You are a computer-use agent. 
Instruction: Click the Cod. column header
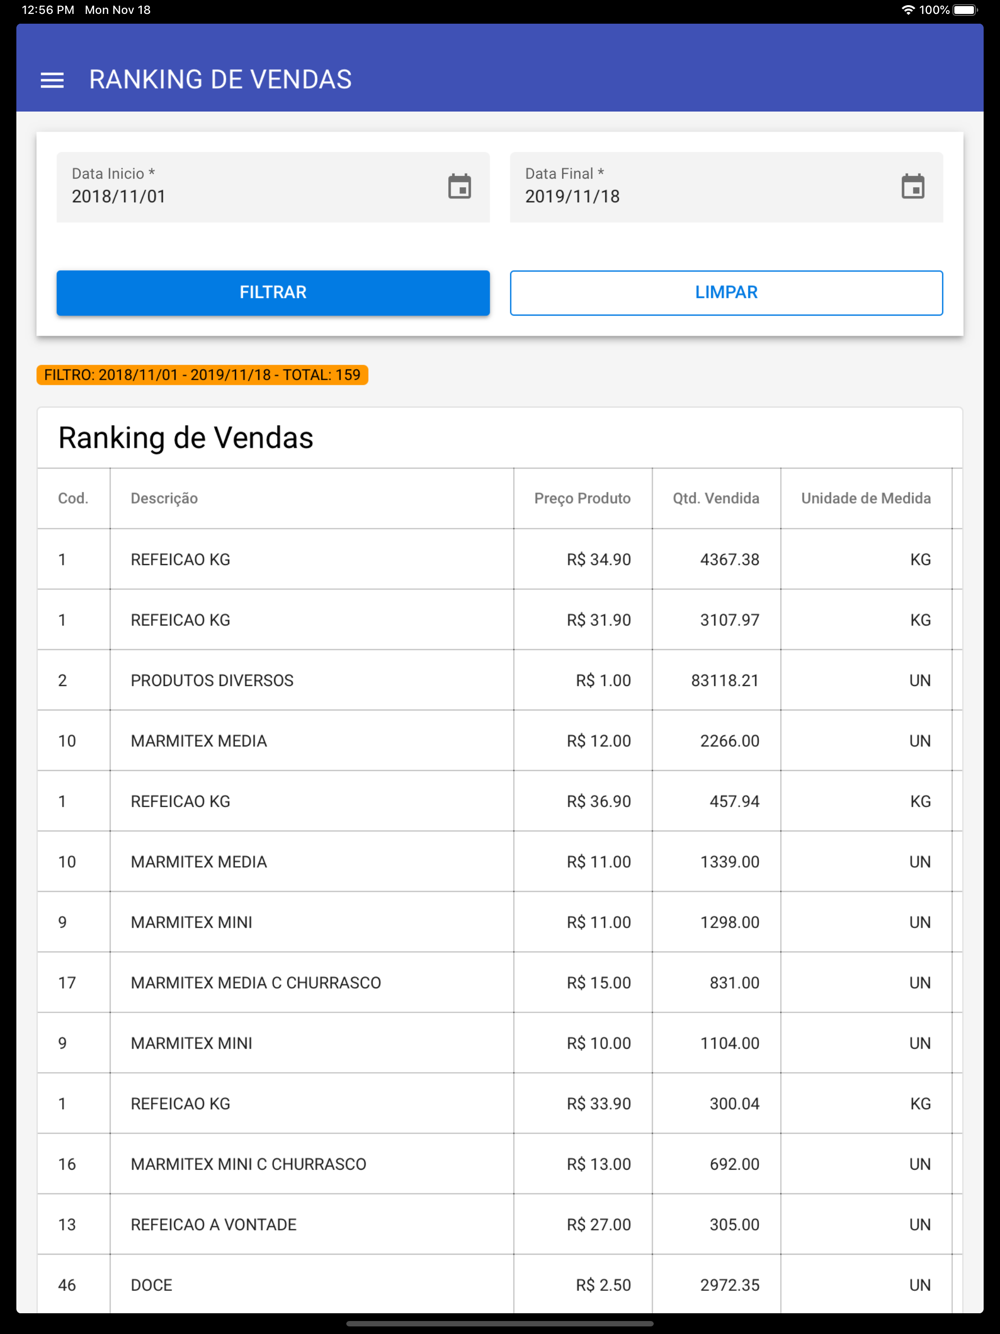(73, 498)
